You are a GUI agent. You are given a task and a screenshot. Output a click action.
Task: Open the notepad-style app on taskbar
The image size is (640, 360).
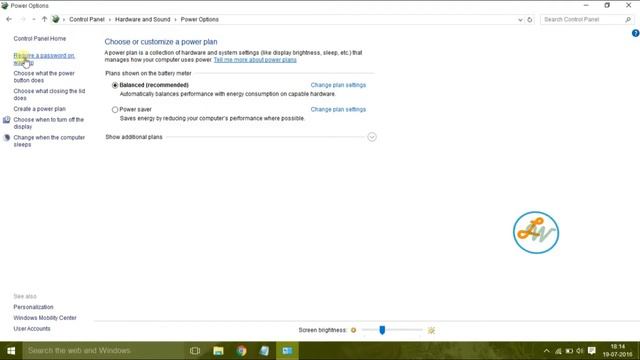(264, 351)
